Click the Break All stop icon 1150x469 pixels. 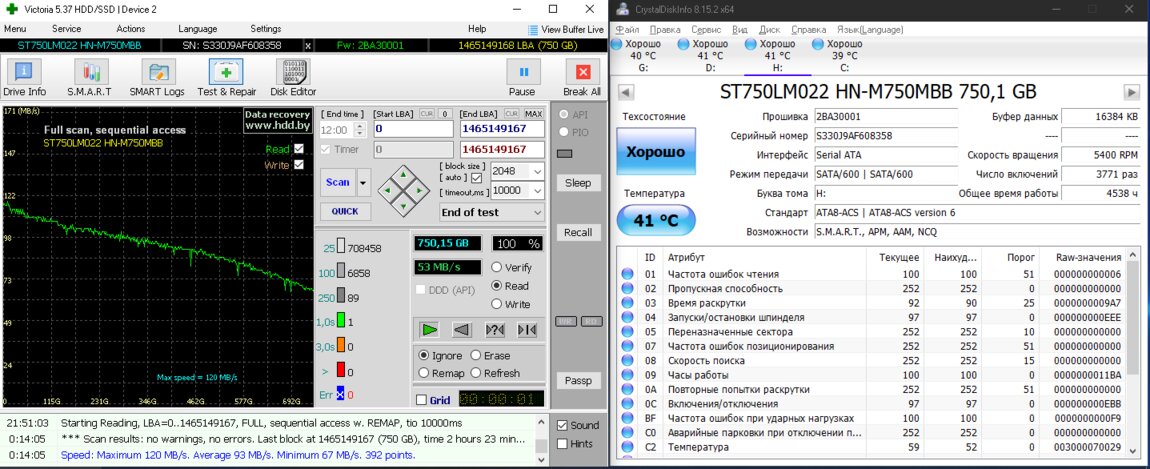click(581, 78)
